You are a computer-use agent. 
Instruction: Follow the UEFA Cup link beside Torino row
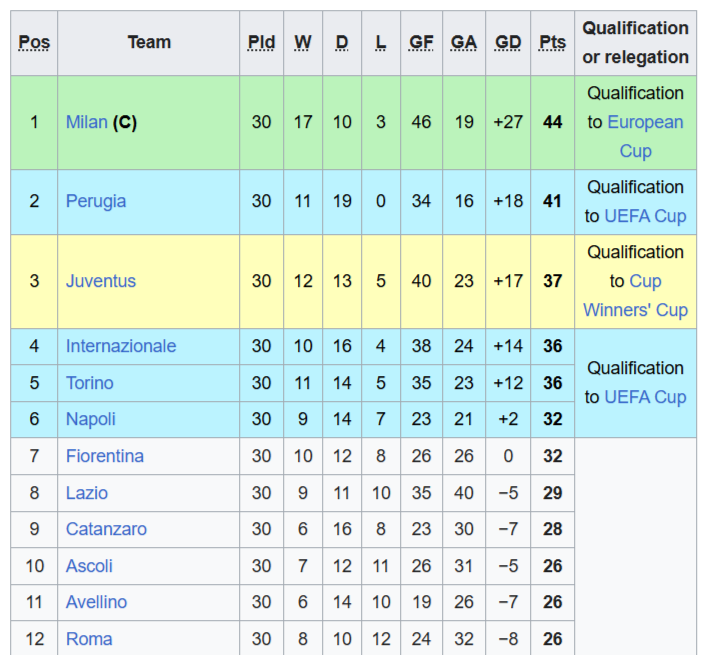pyautogui.click(x=645, y=397)
